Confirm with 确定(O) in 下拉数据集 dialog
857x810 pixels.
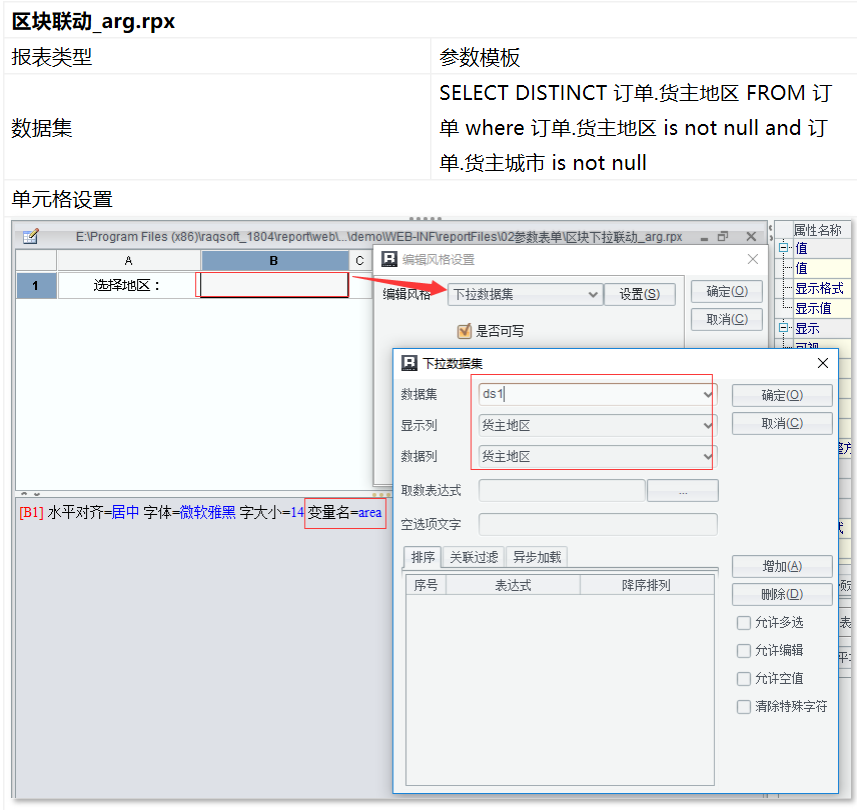click(x=782, y=395)
